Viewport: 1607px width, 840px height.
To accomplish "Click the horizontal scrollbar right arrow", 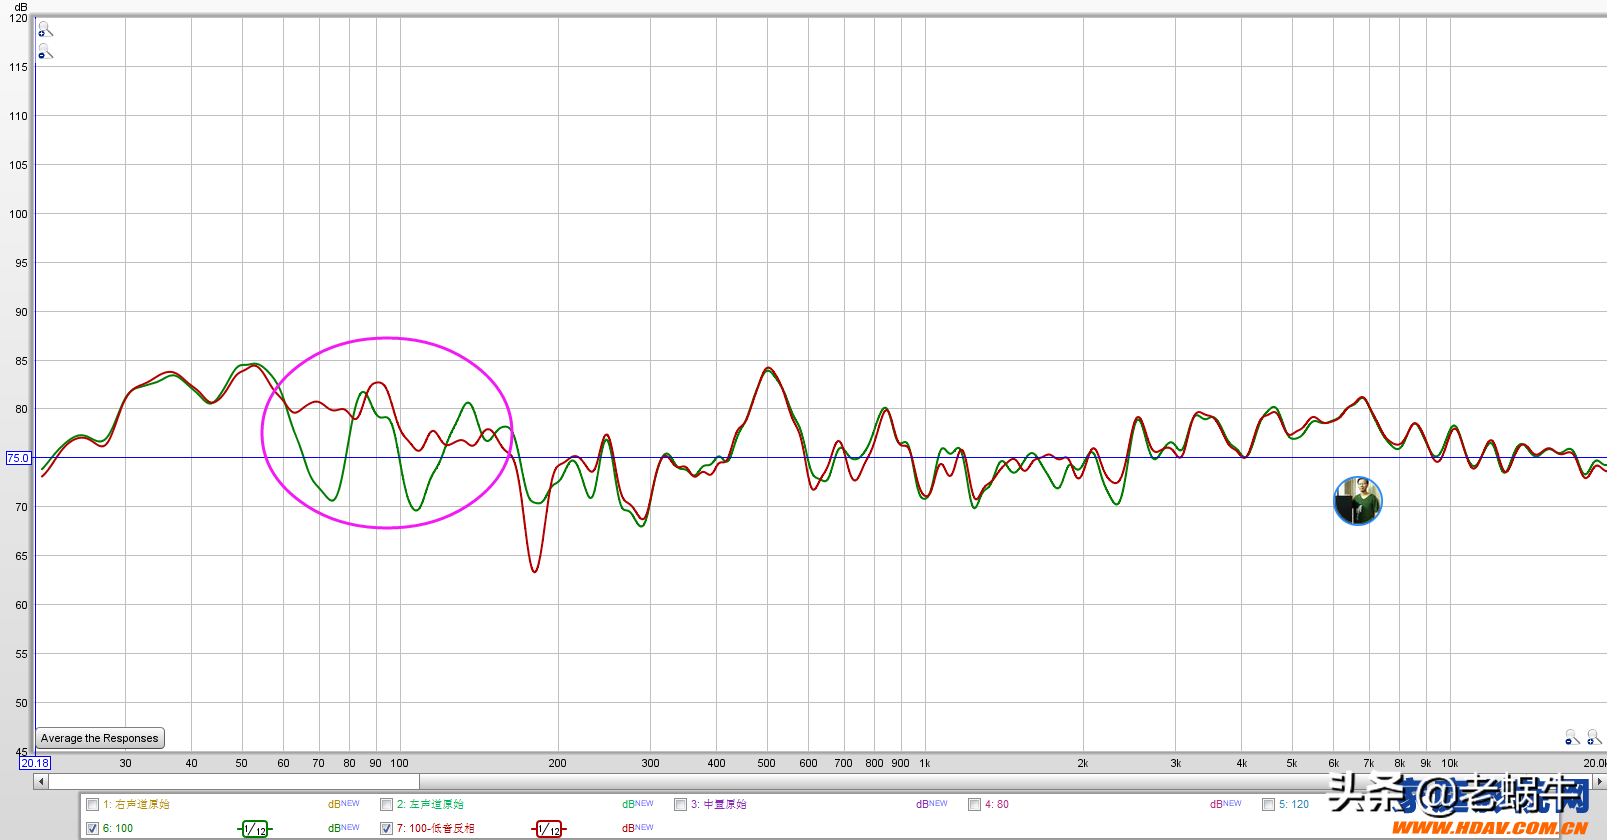I will (x=1599, y=781).
